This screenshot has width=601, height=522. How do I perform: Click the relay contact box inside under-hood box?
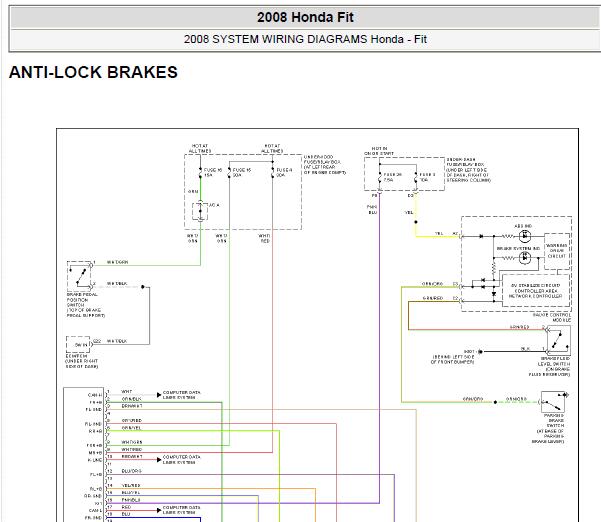point(200,211)
